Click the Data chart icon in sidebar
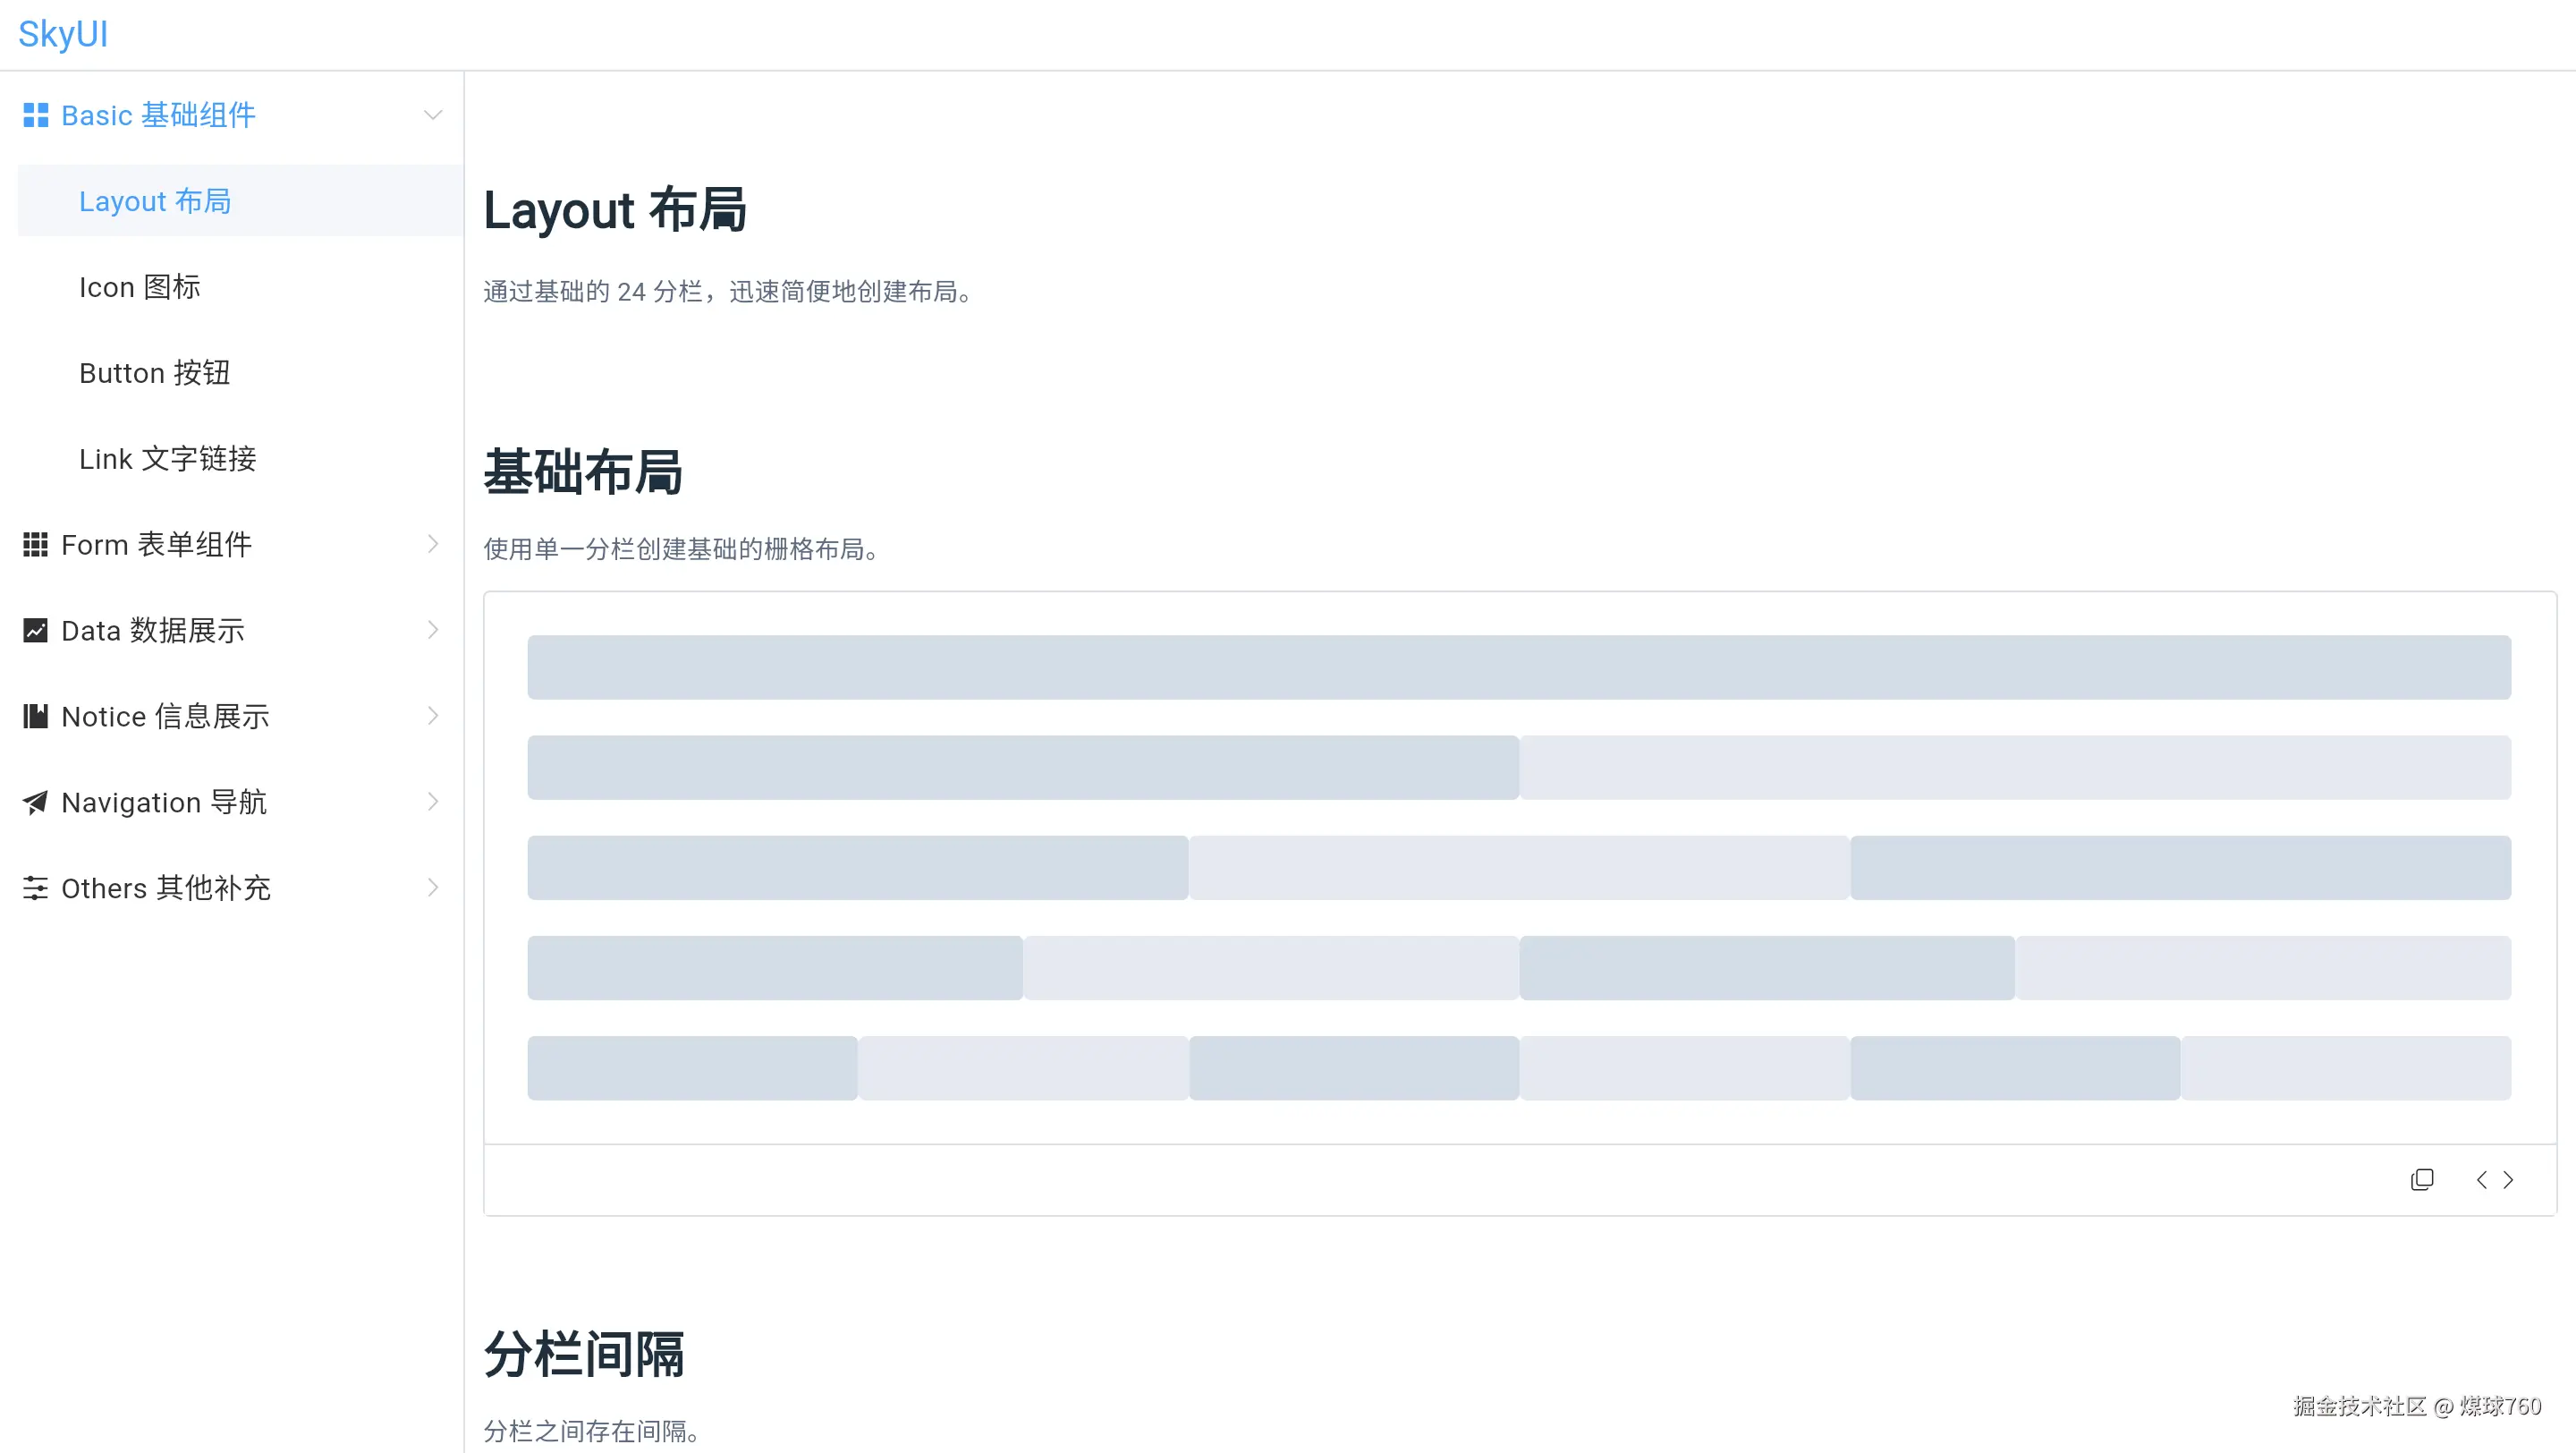This screenshot has height=1453, width=2576. (35, 630)
